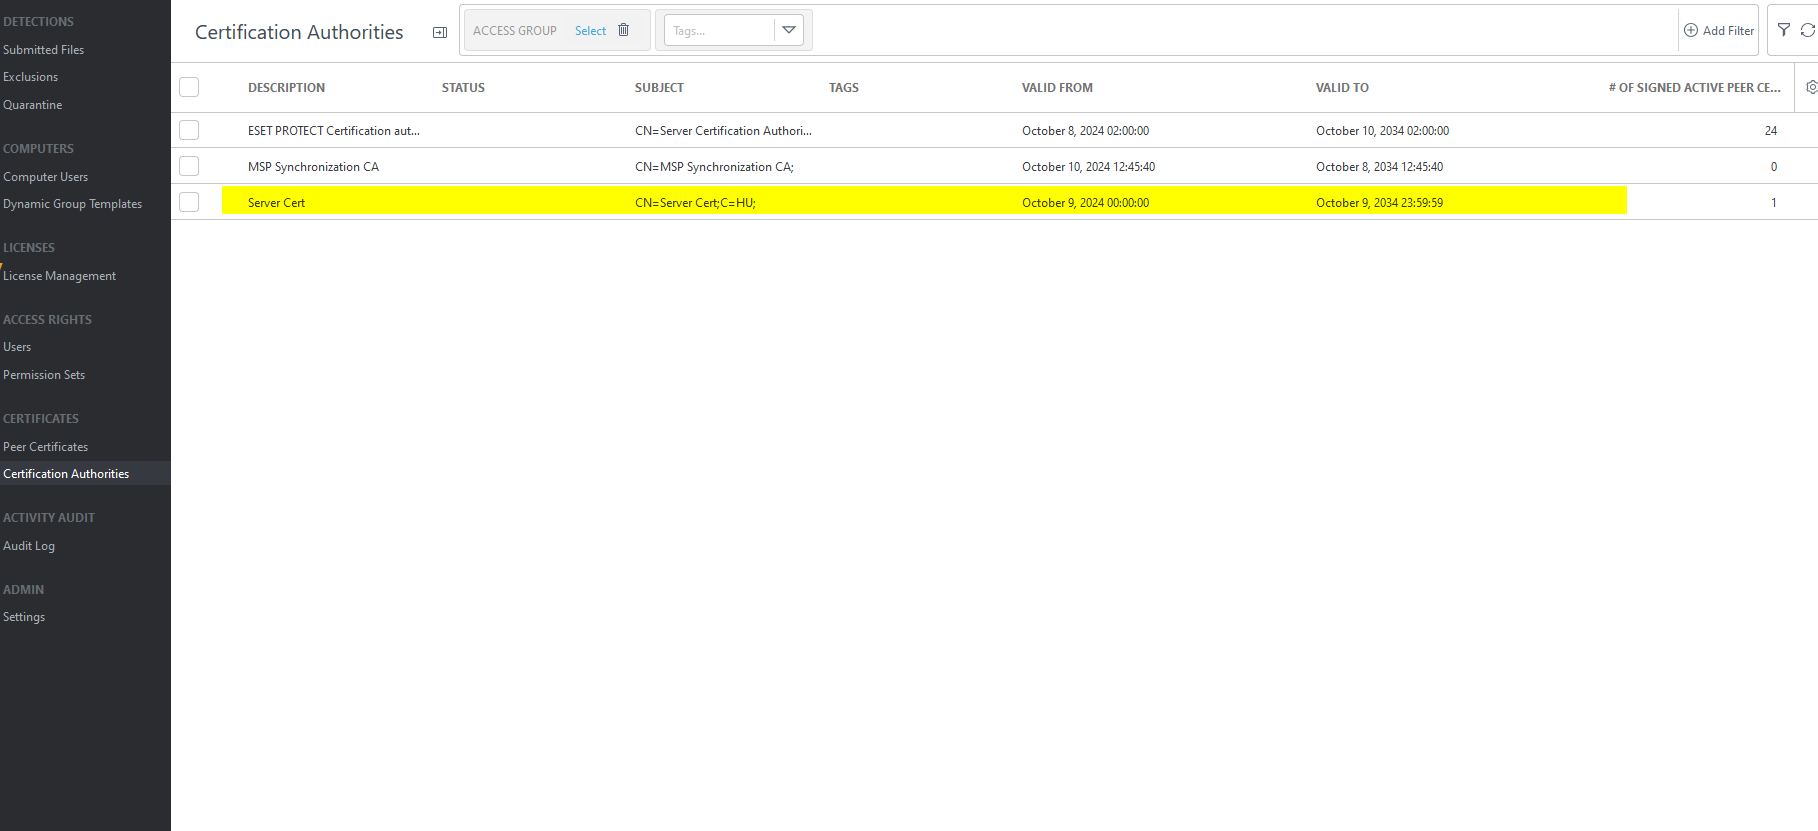Sort table by Valid From column
The image size is (1818, 831).
click(x=1057, y=87)
